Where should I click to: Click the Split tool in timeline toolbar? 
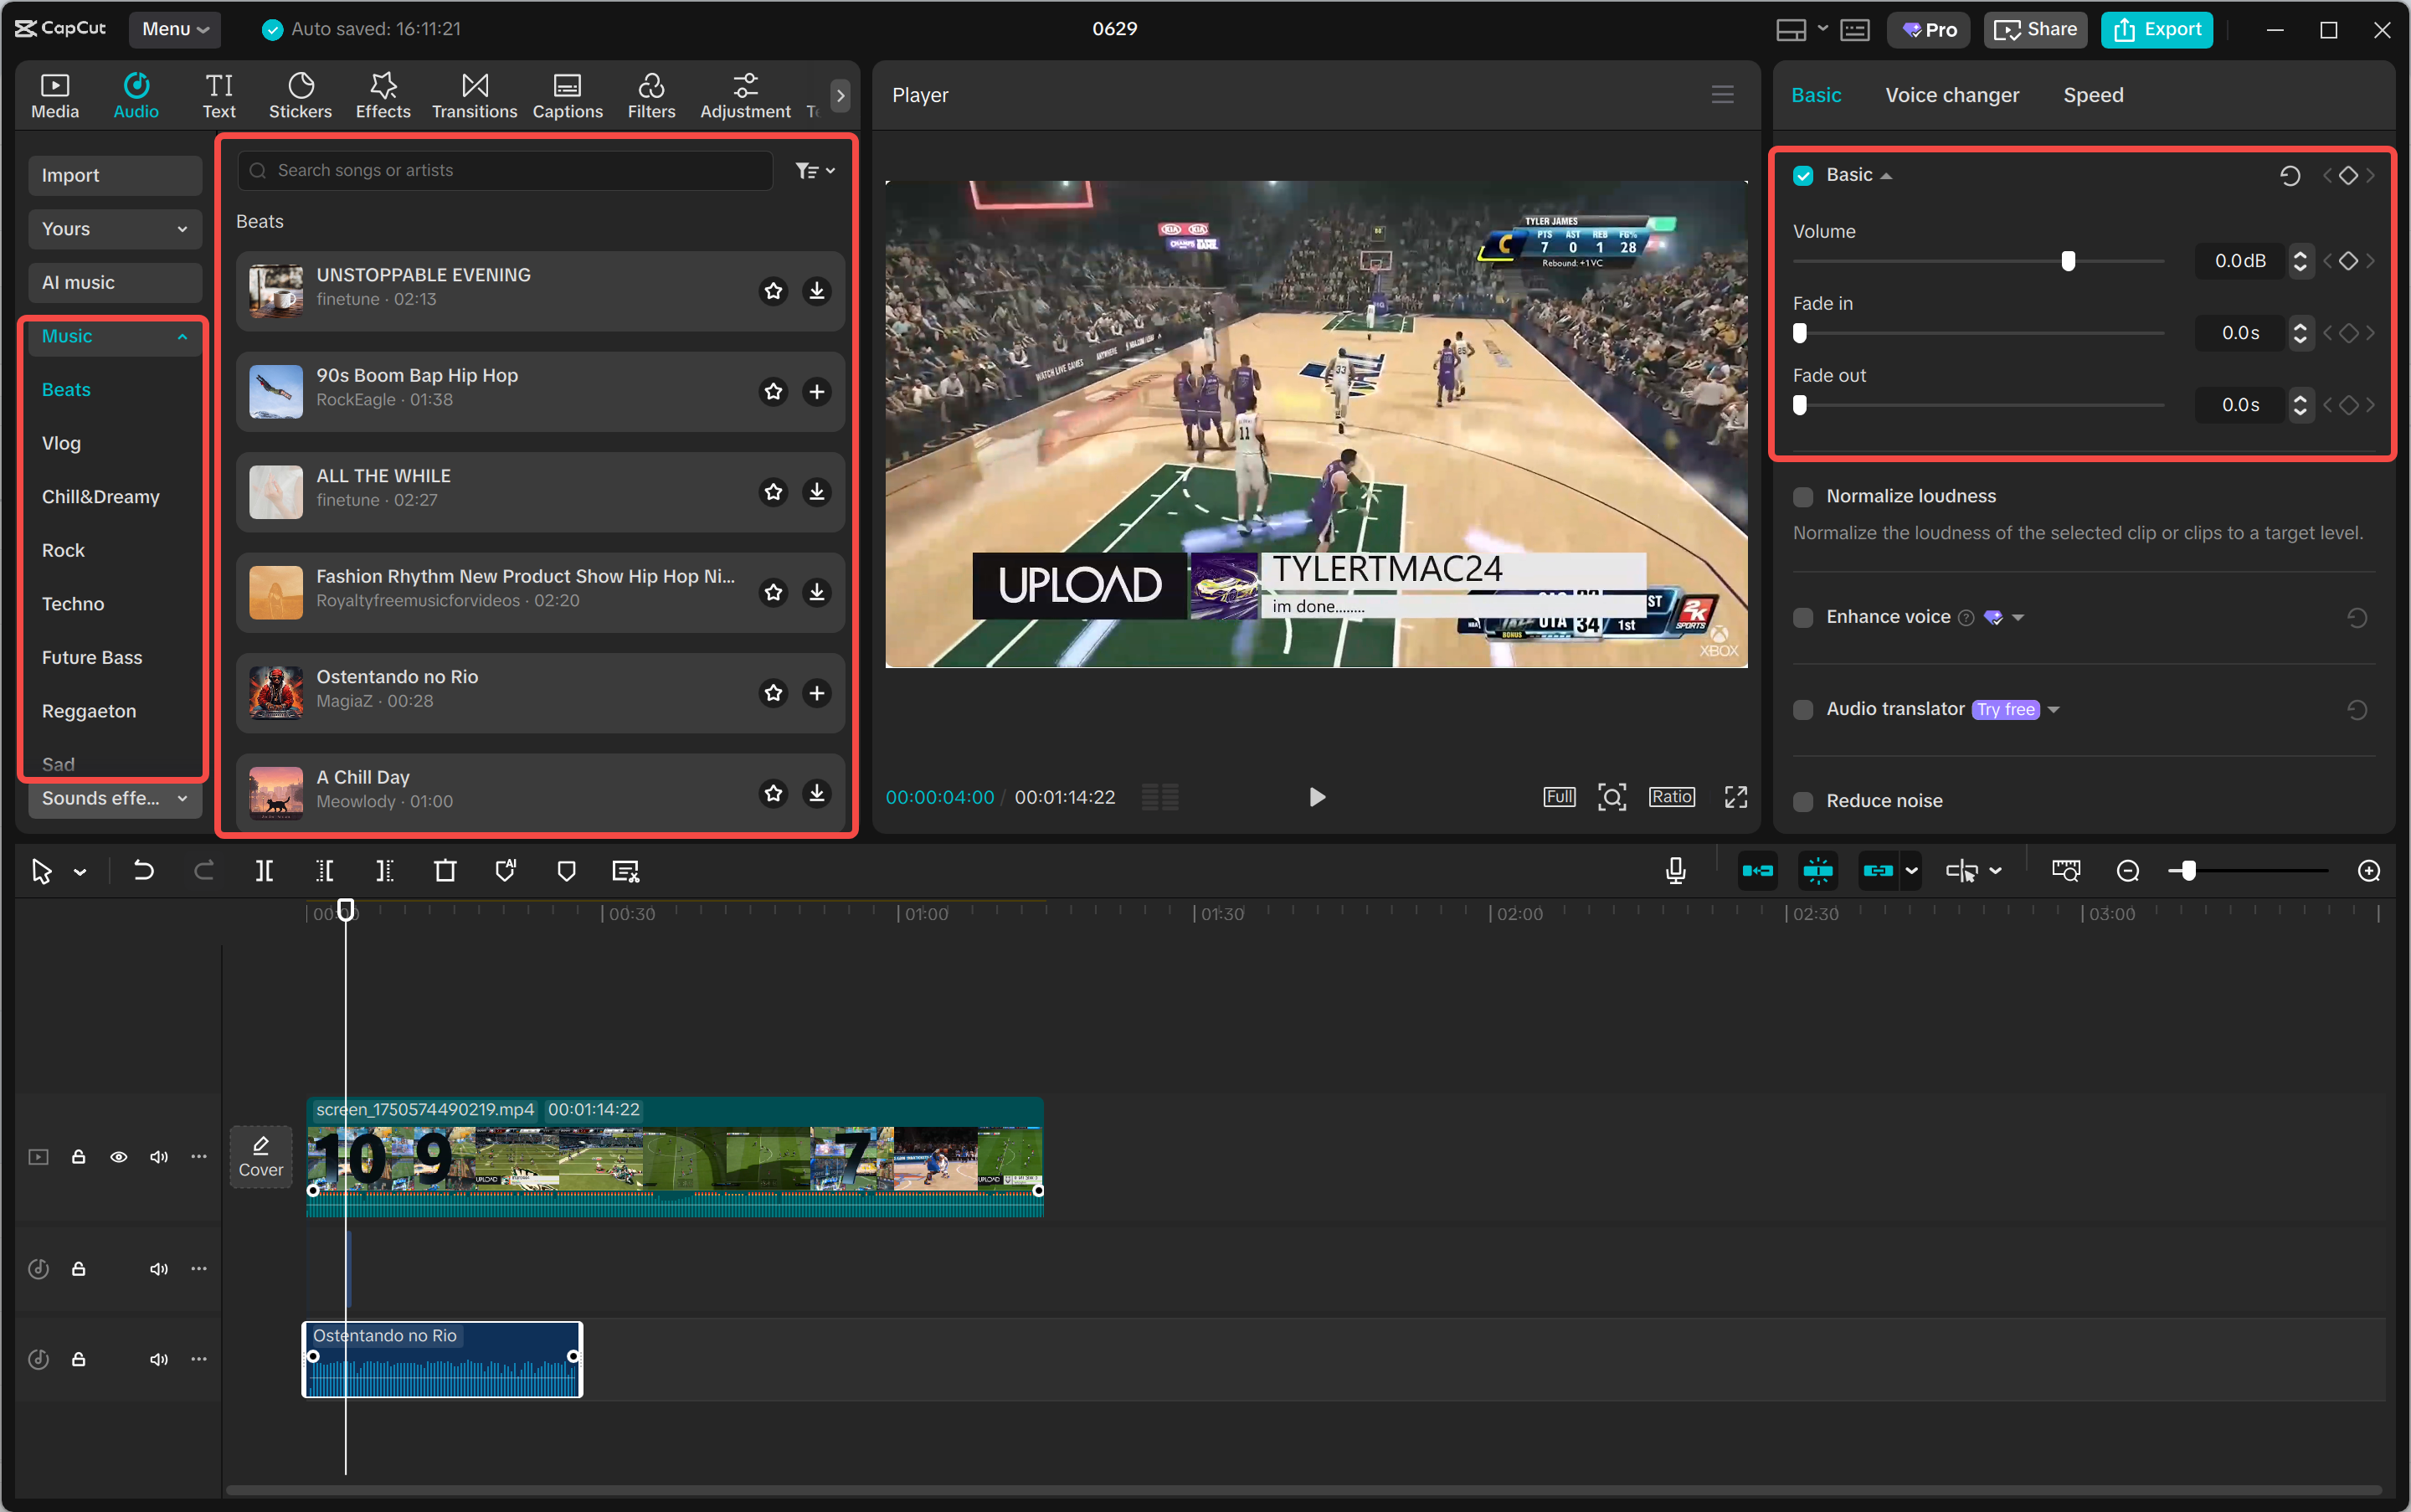[264, 871]
